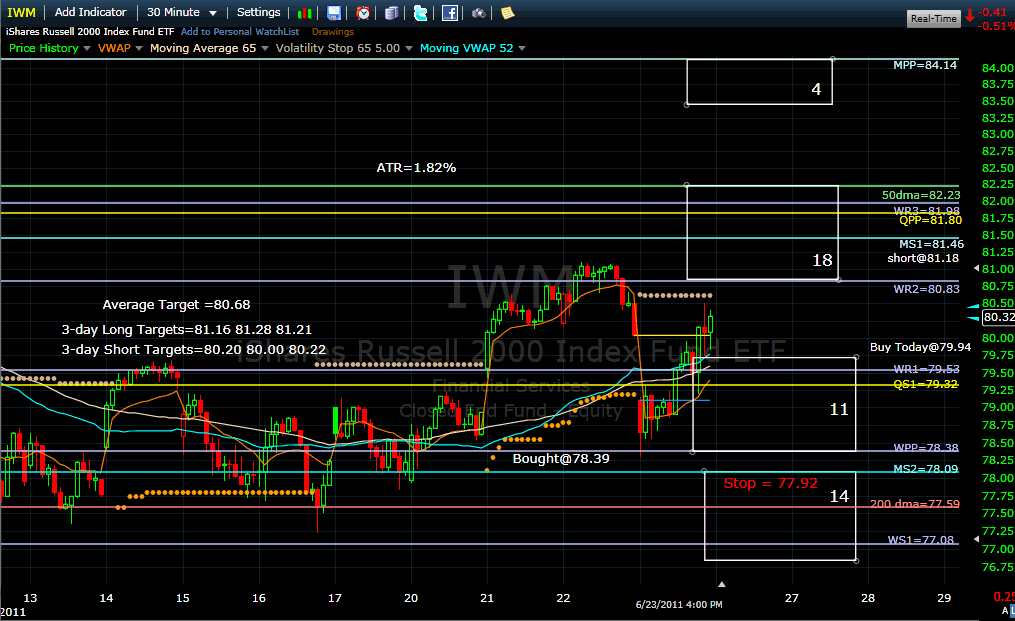Click date label 13 on time axis
1015x621 pixels.
point(30,598)
